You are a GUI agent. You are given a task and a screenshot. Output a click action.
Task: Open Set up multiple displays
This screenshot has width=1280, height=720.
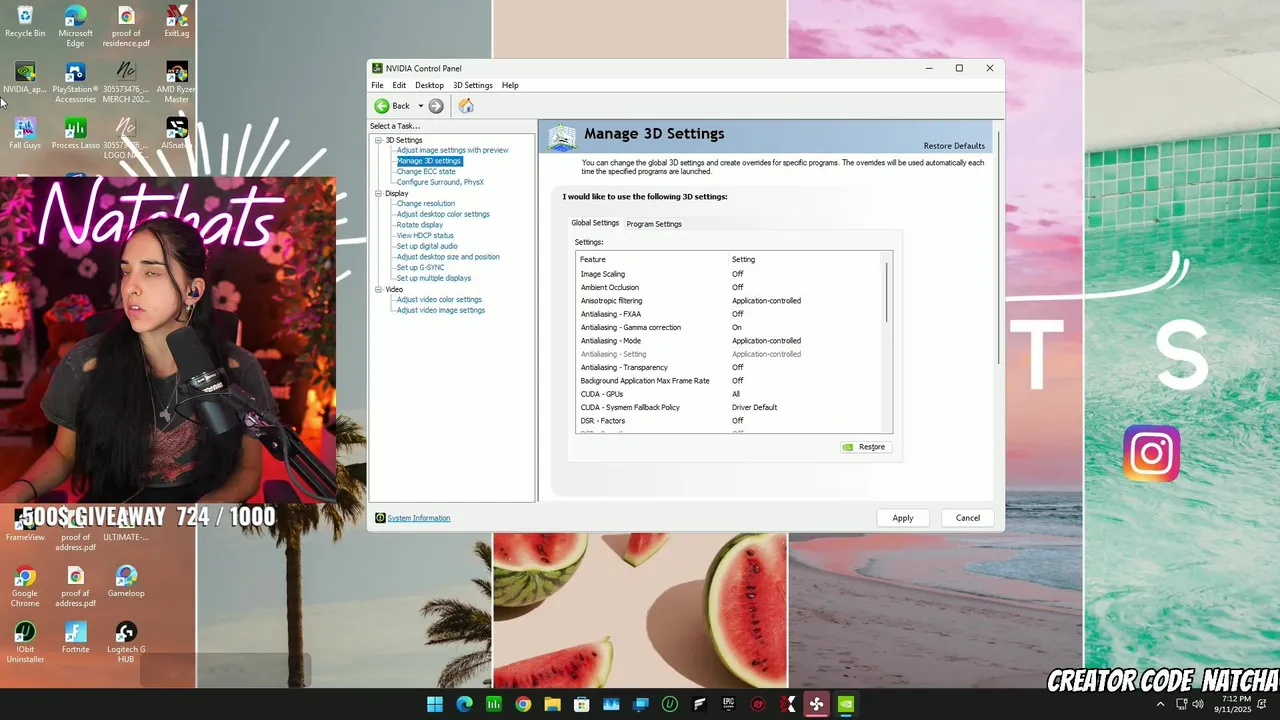pyautogui.click(x=433, y=278)
